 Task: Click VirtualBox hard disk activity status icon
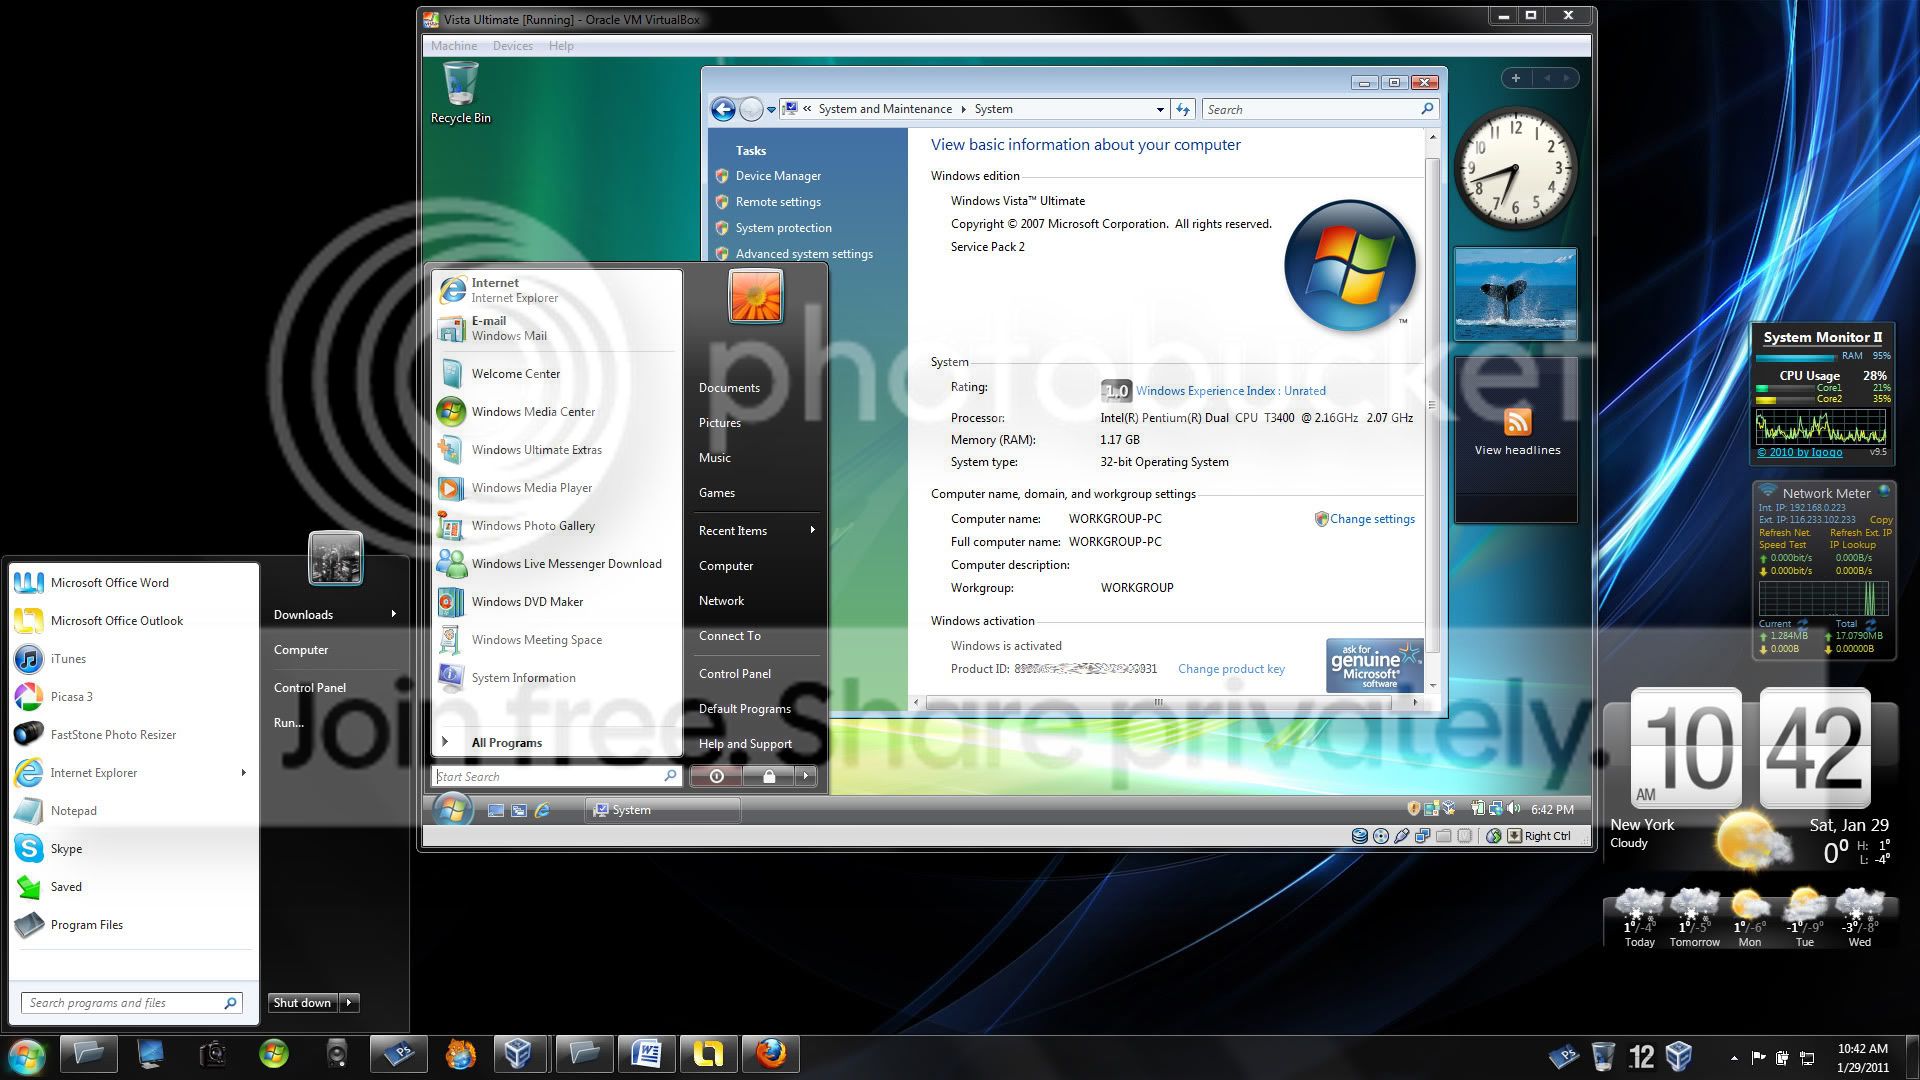1359,836
